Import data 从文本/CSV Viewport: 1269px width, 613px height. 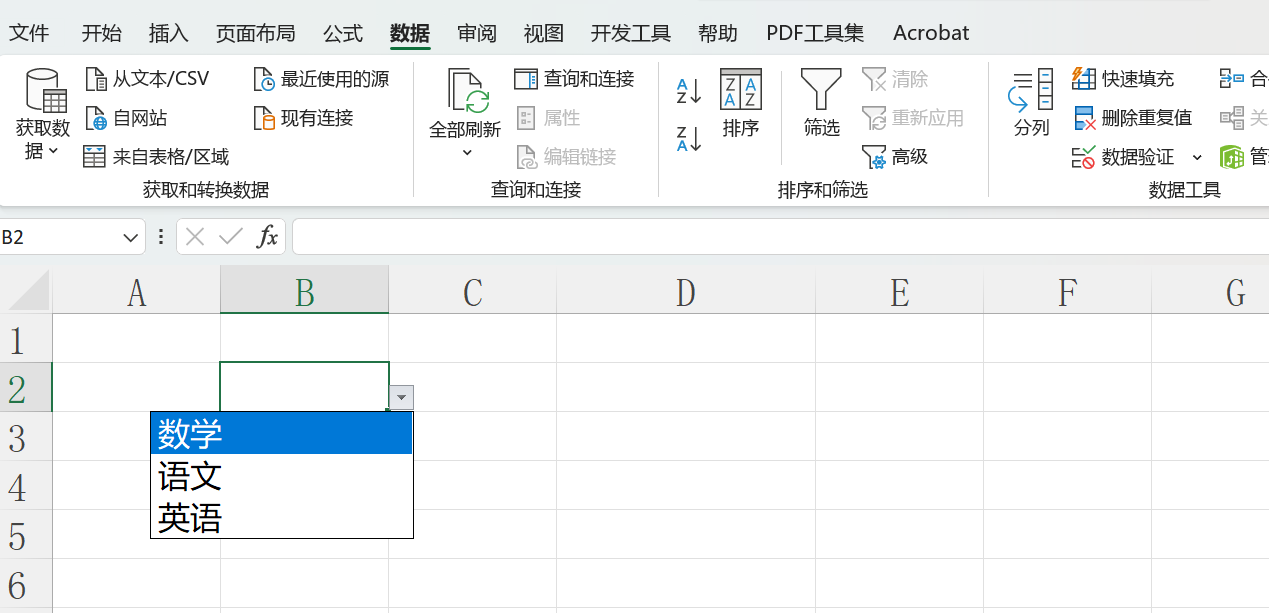(147, 79)
